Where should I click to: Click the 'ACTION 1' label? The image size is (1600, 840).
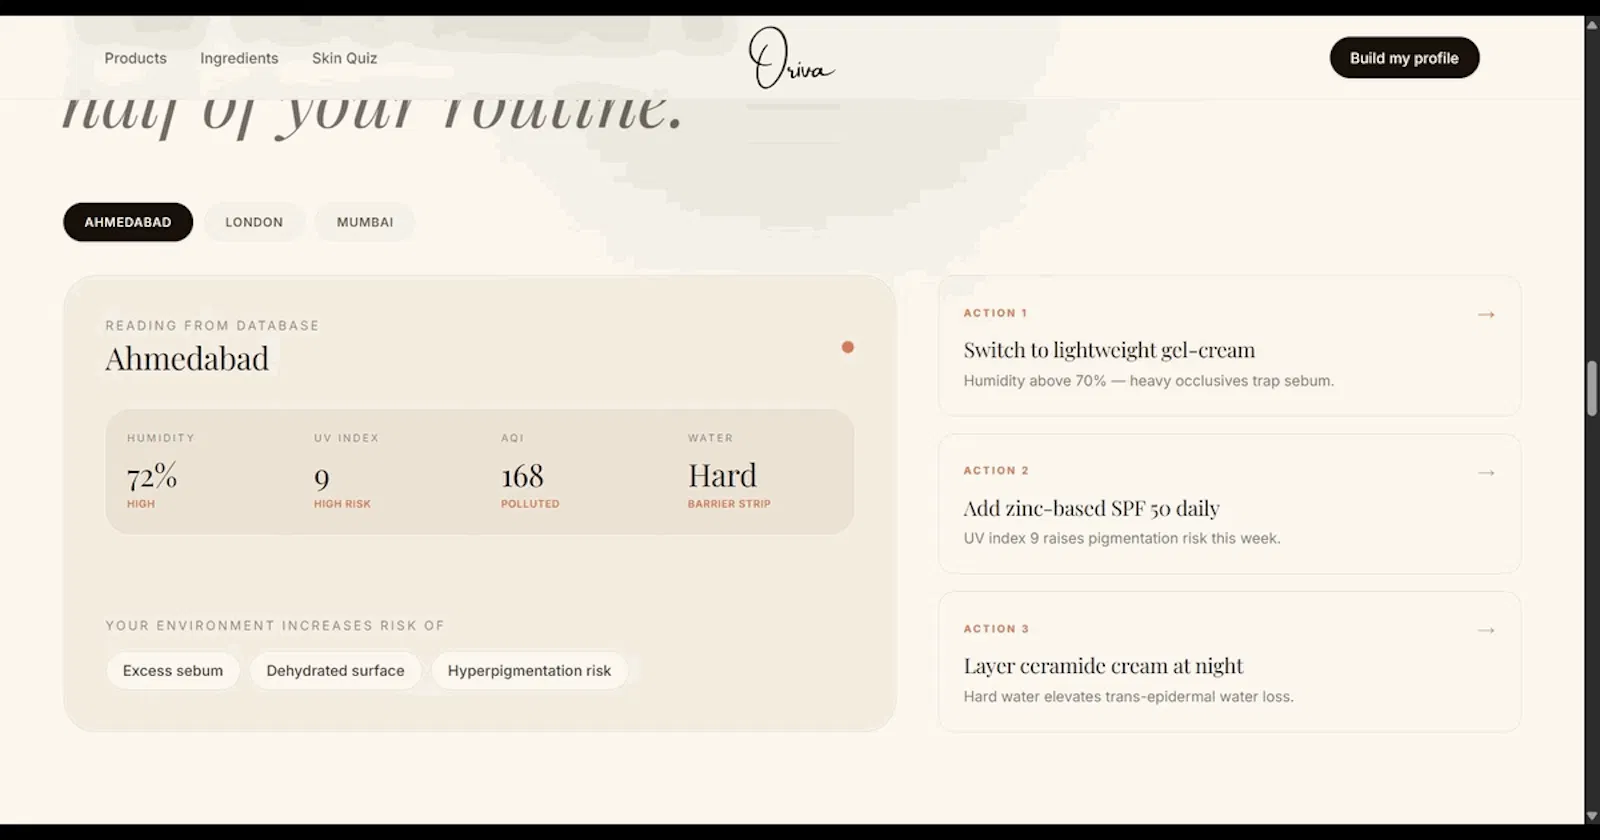(x=995, y=313)
